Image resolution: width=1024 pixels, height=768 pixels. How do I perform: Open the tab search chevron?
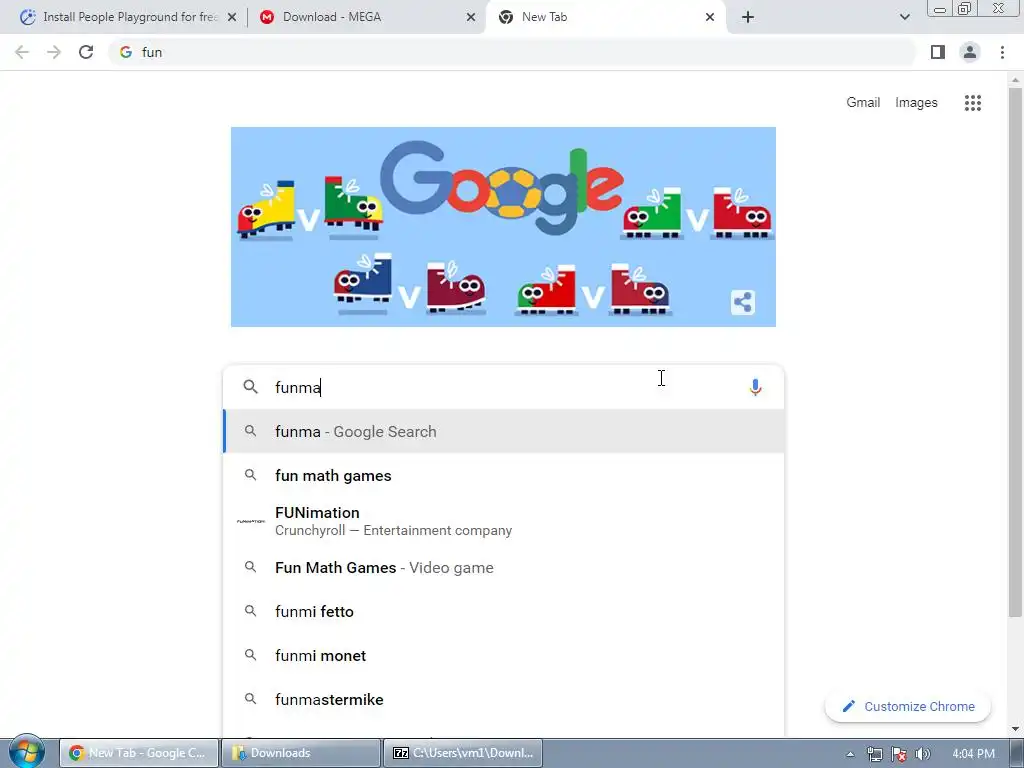(x=904, y=17)
